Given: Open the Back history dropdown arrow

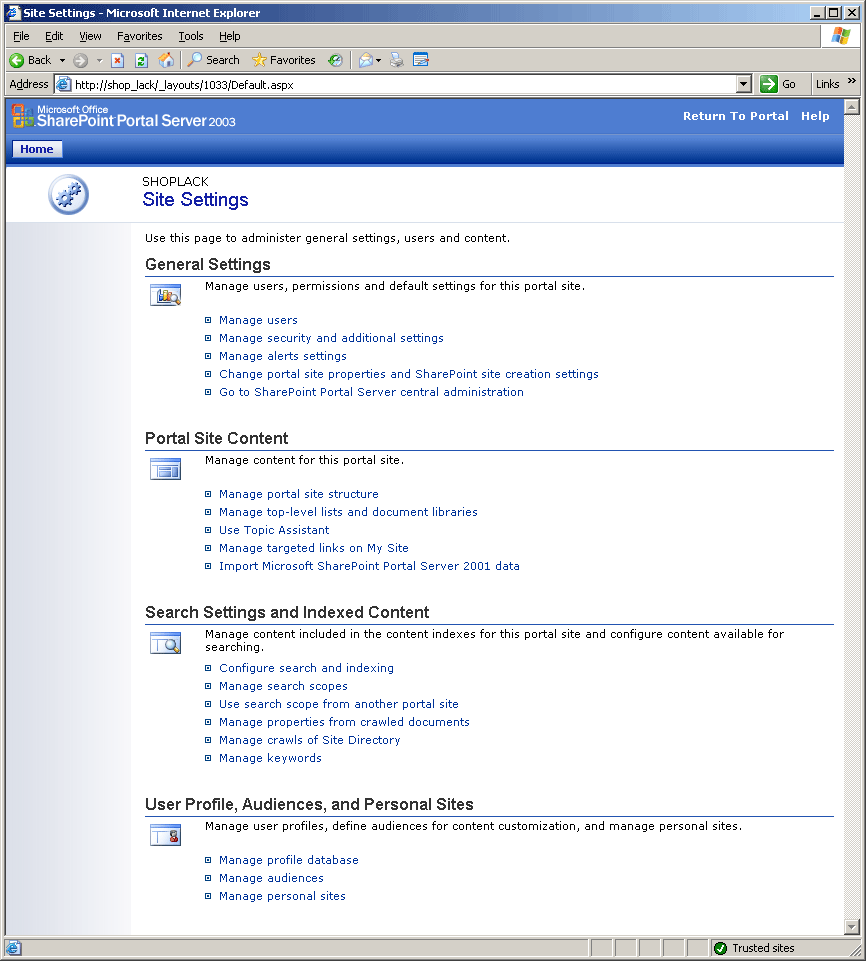Looking at the screenshot, I should click(62, 60).
